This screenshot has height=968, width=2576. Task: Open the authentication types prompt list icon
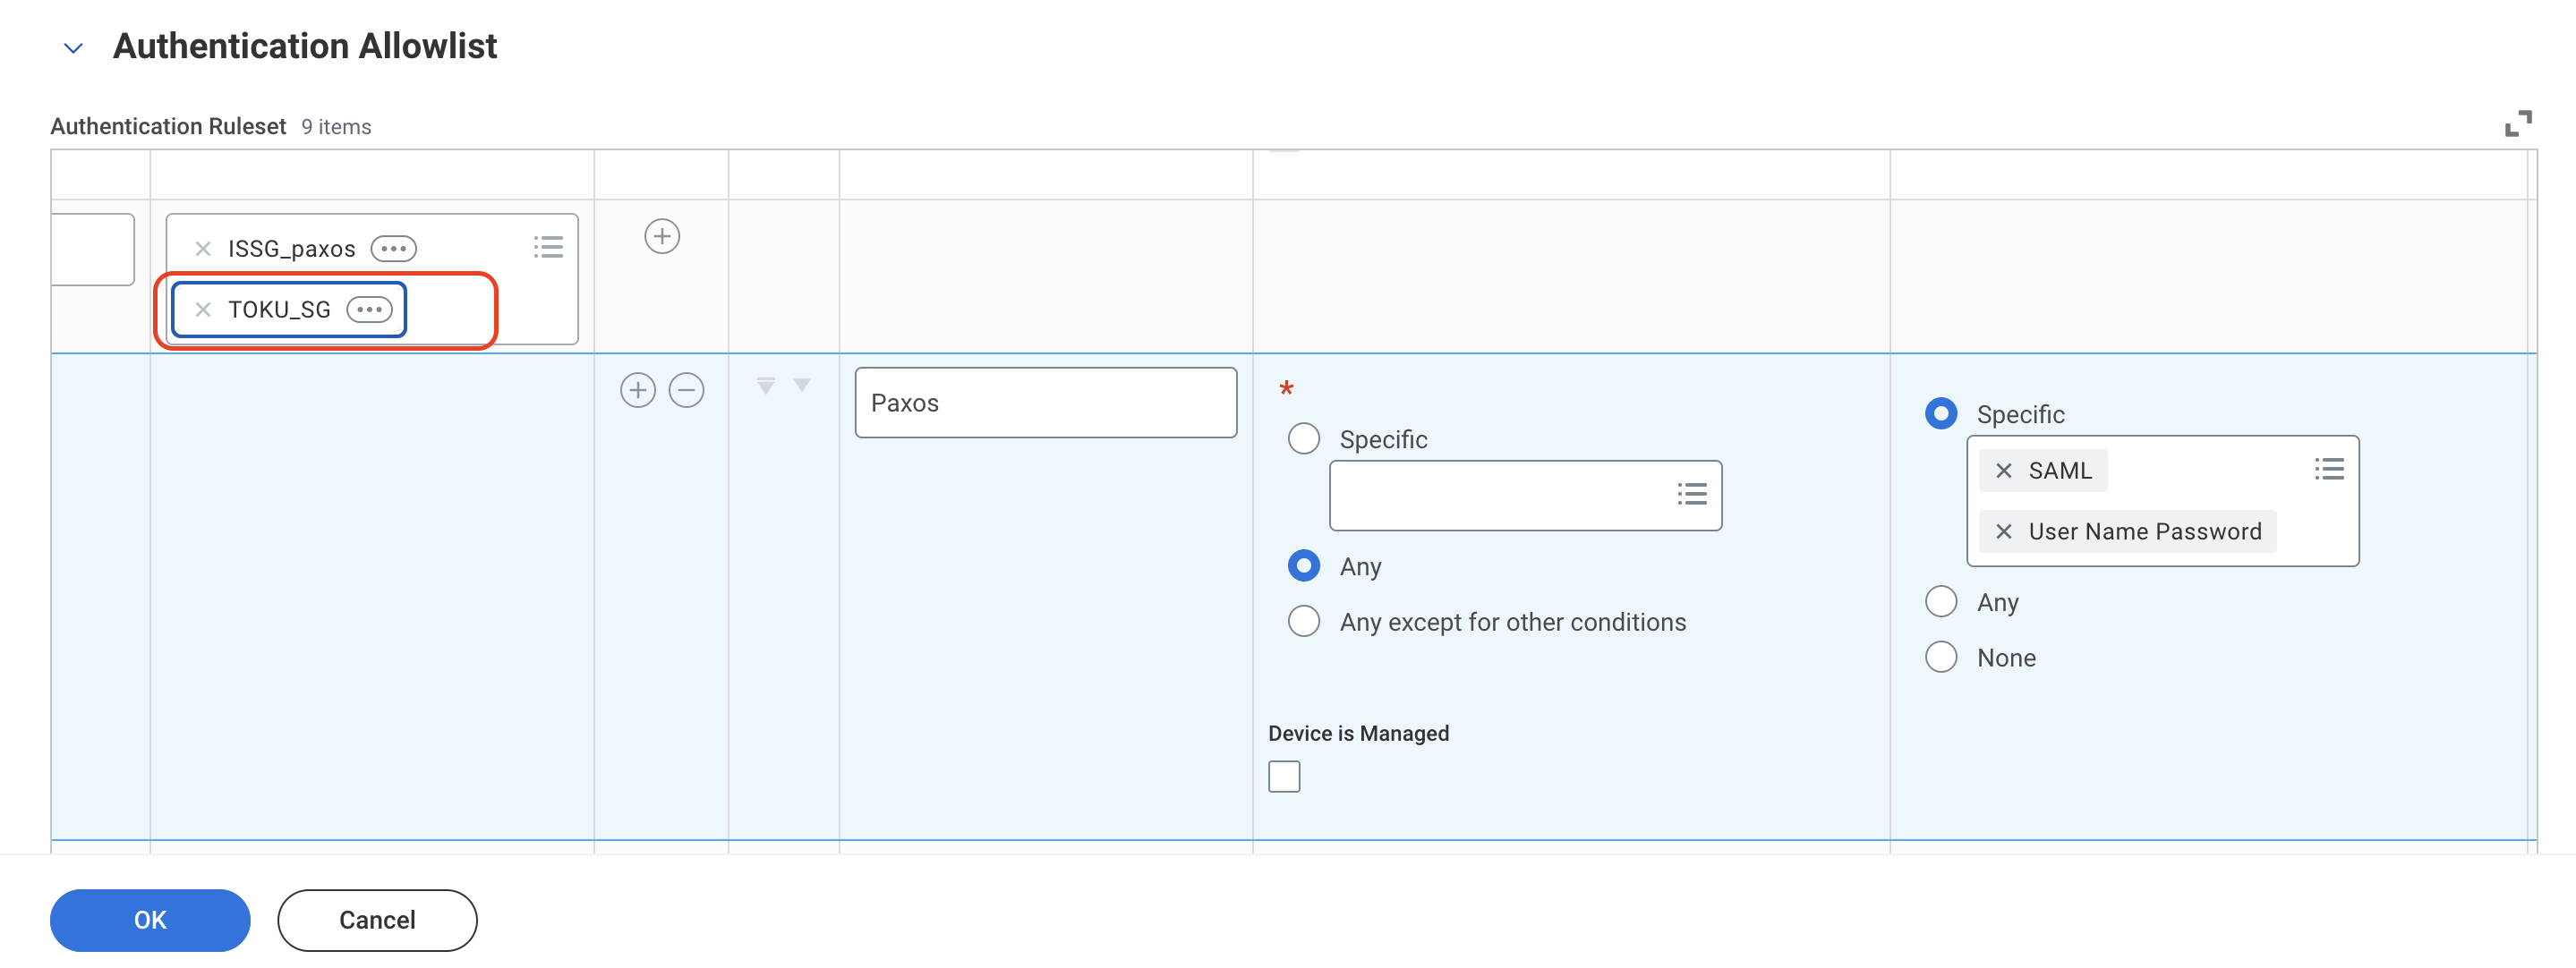2329,469
